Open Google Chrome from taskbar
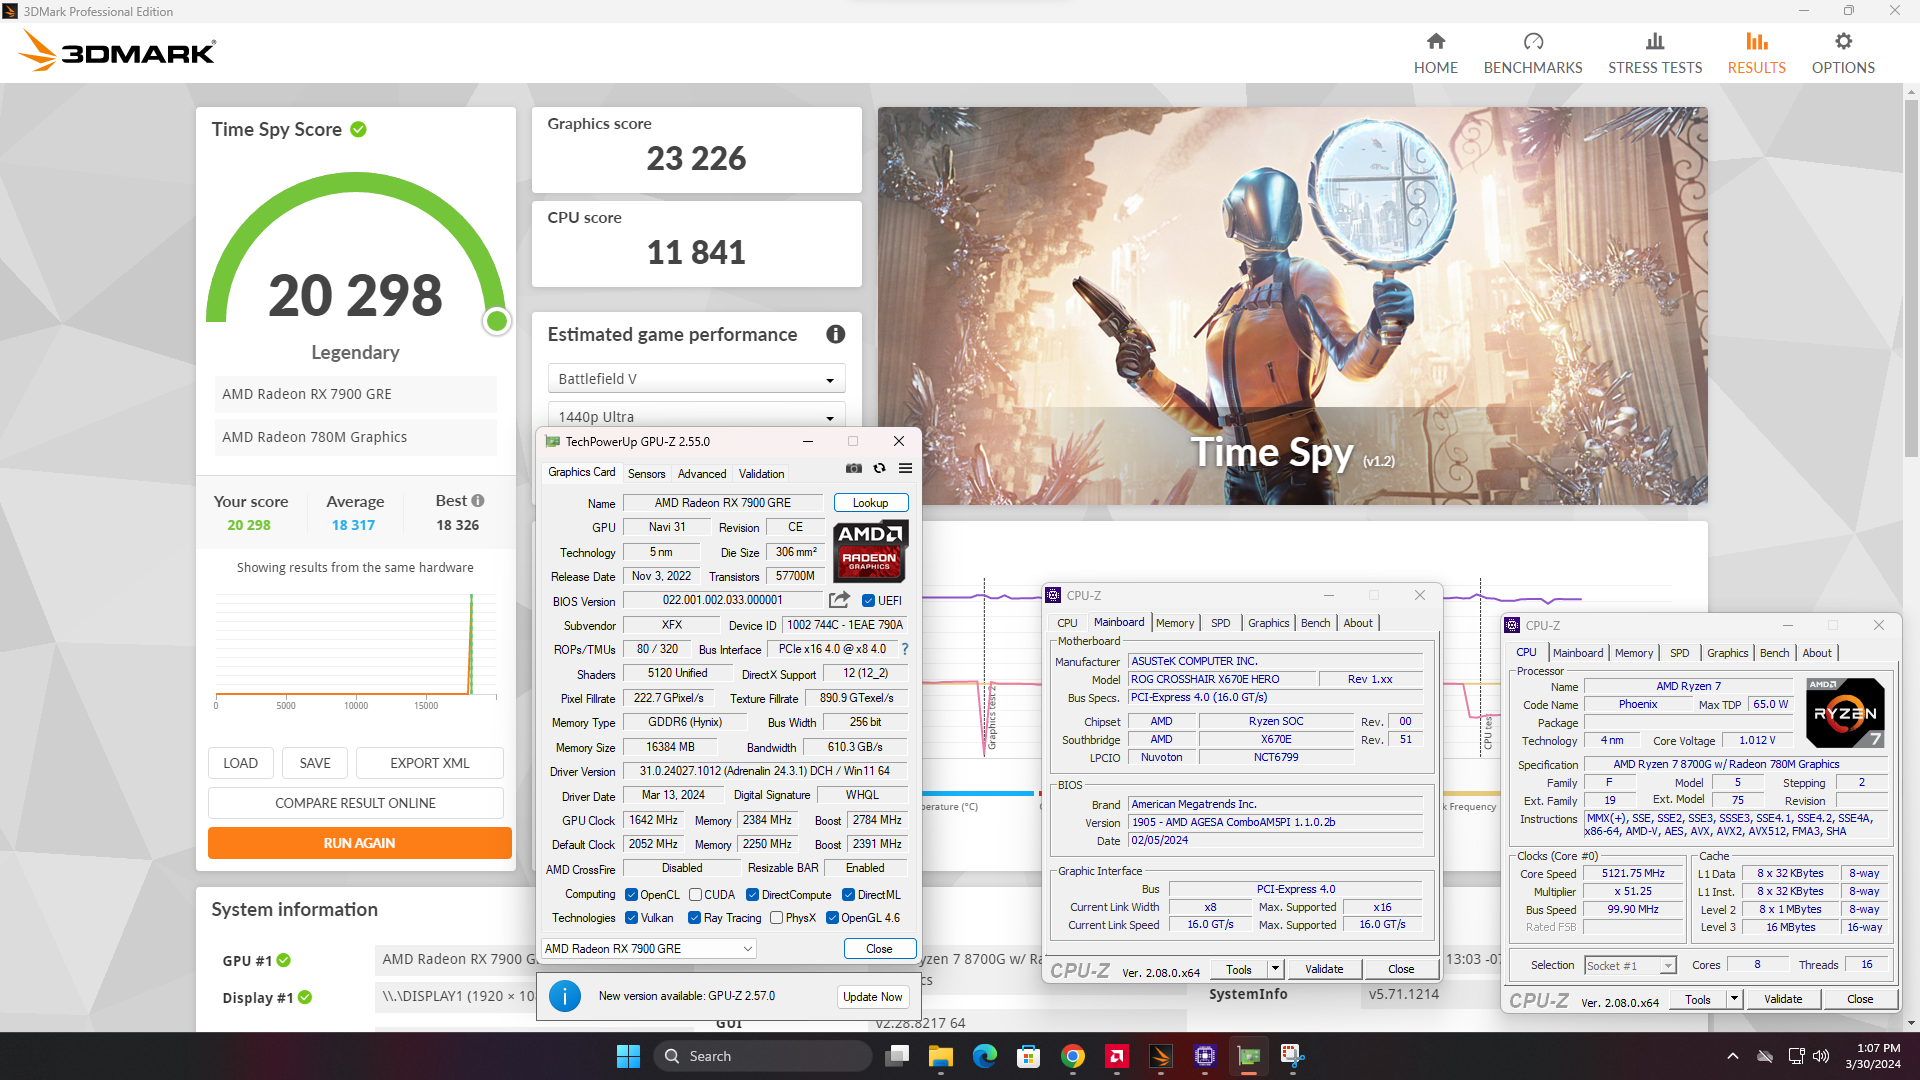1920x1080 pixels. pos(1072,1056)
